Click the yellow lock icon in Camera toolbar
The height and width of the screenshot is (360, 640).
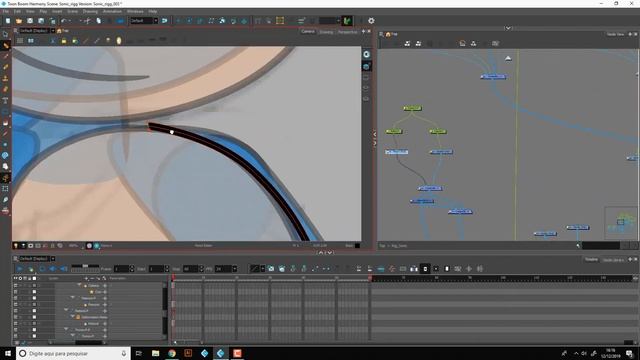point(64,41)
